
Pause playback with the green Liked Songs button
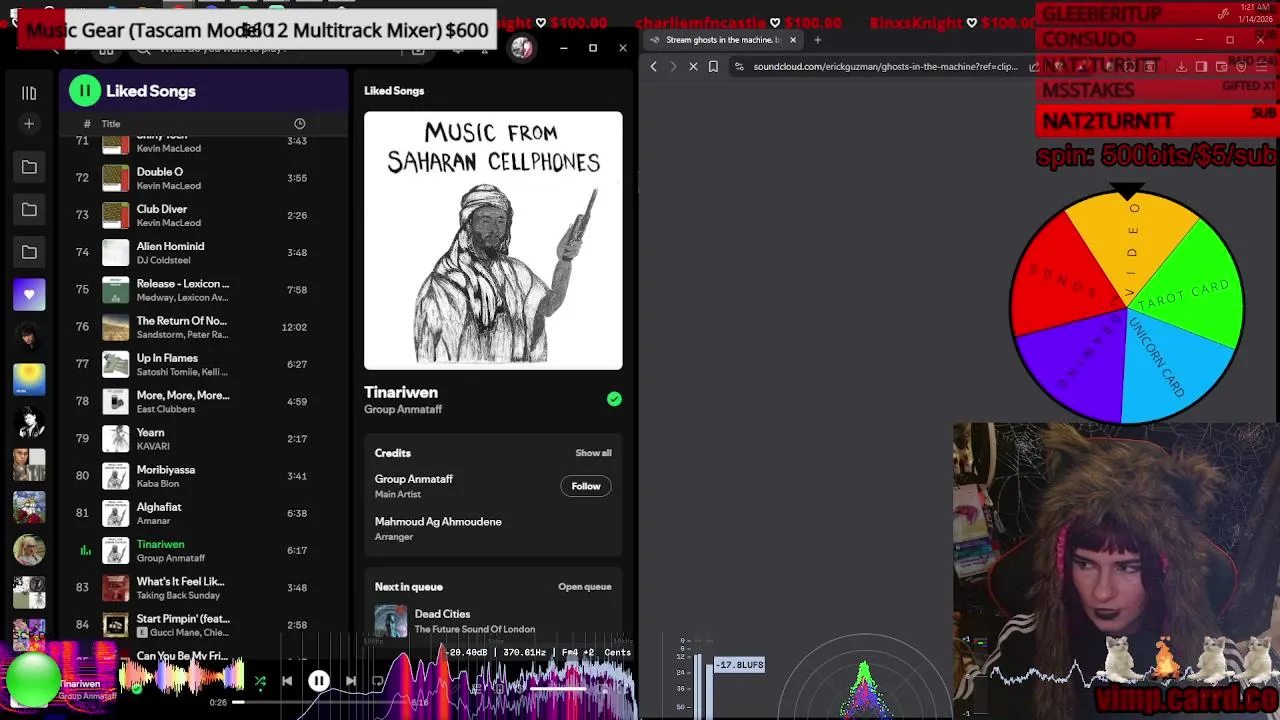[x=85, y=91]
